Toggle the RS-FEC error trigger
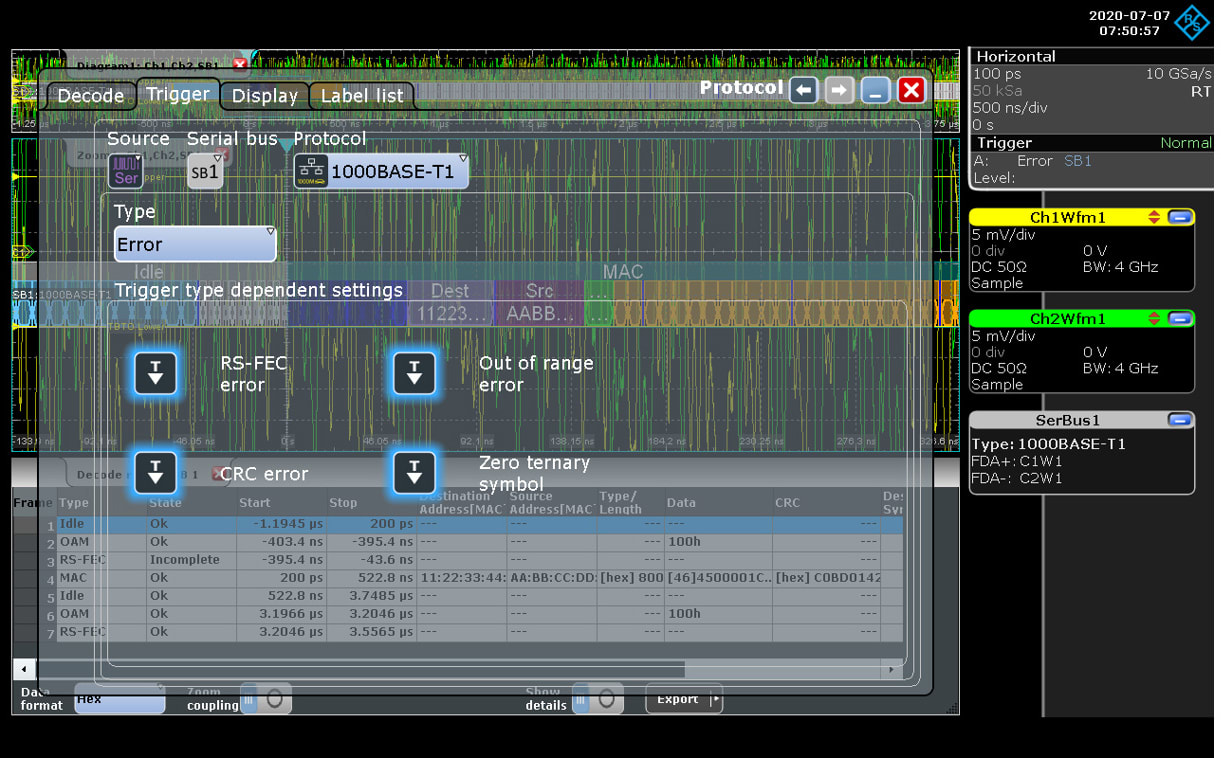This screenshot has width=1221, height=758. pyautogui.click(x=155, y=373)
